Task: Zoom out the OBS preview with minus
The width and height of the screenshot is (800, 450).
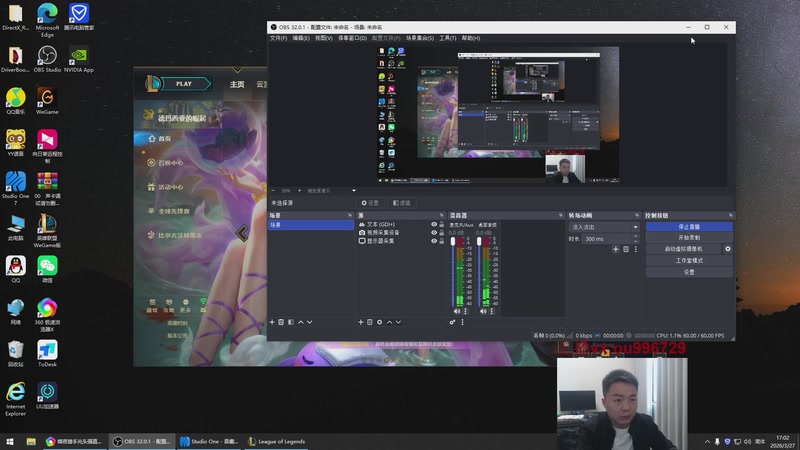Action: [273, 191]
